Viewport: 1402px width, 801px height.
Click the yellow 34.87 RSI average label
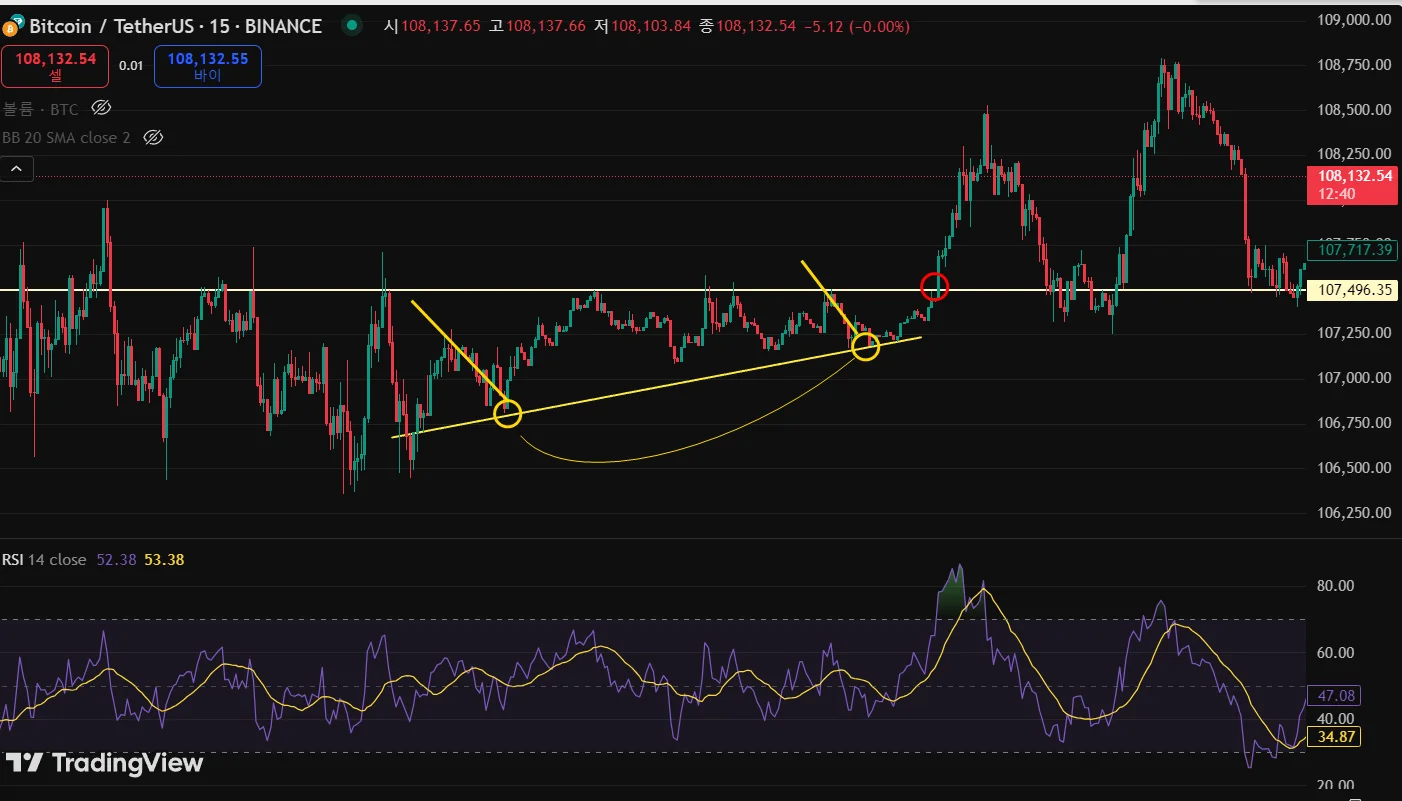pyautogui.click(x=1335, y=737)
